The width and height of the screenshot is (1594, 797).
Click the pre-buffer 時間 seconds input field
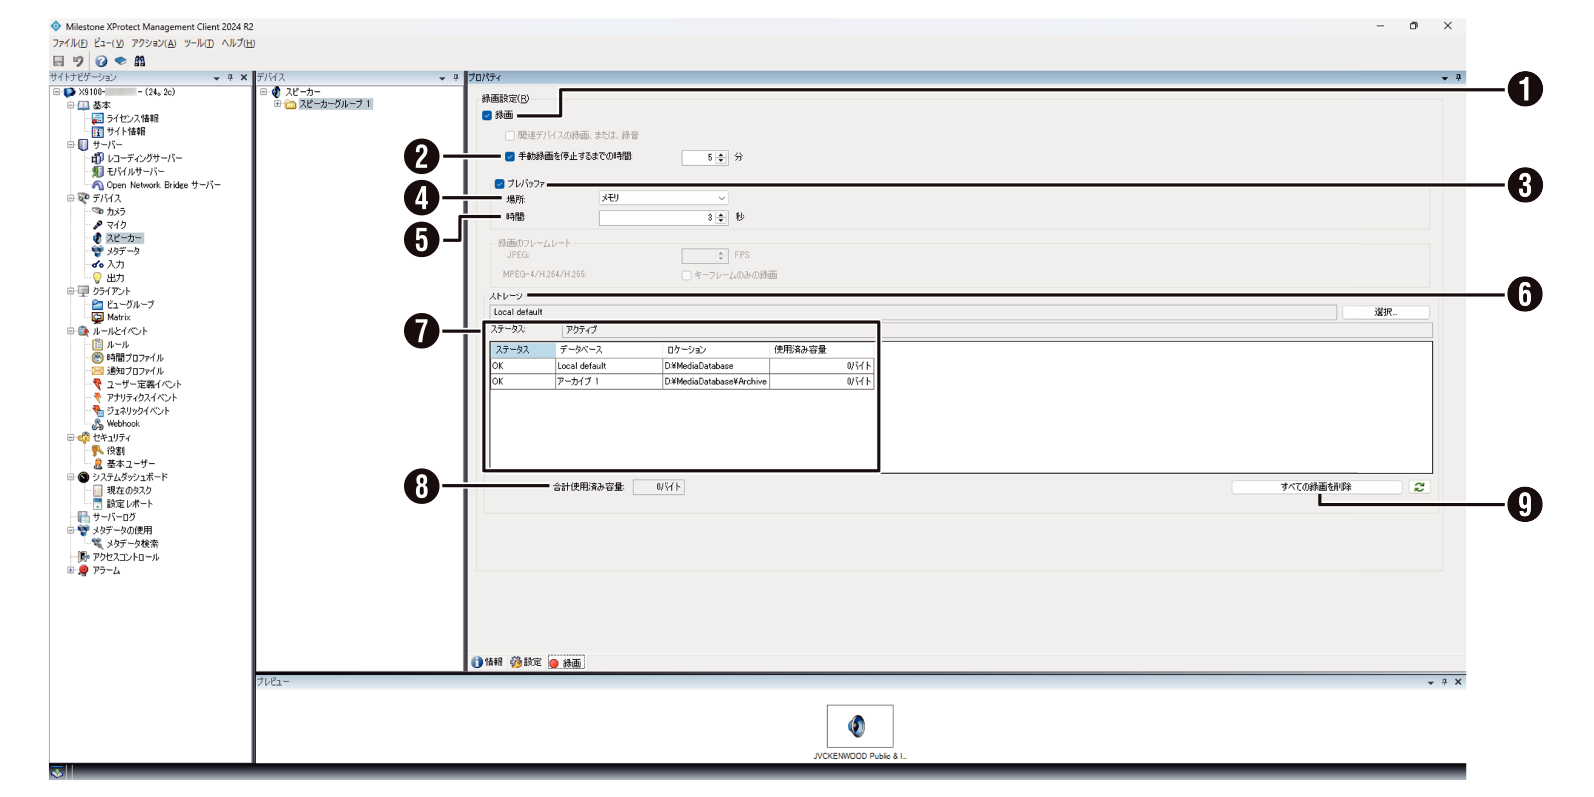(x=655, y=218)
